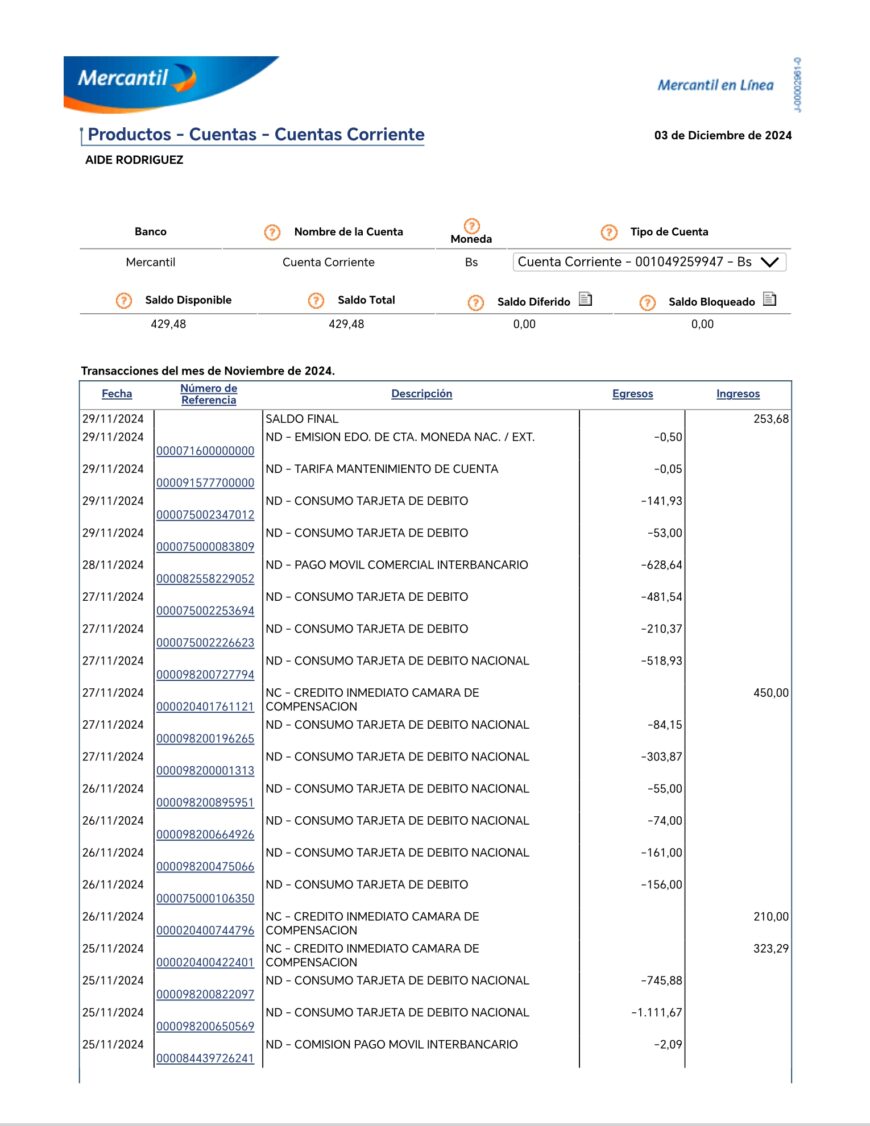Select account holder name AIDE RODRIGUEZ
Image resolution: width=870 pixels, height=1126 pixels.
pos(134,160)
